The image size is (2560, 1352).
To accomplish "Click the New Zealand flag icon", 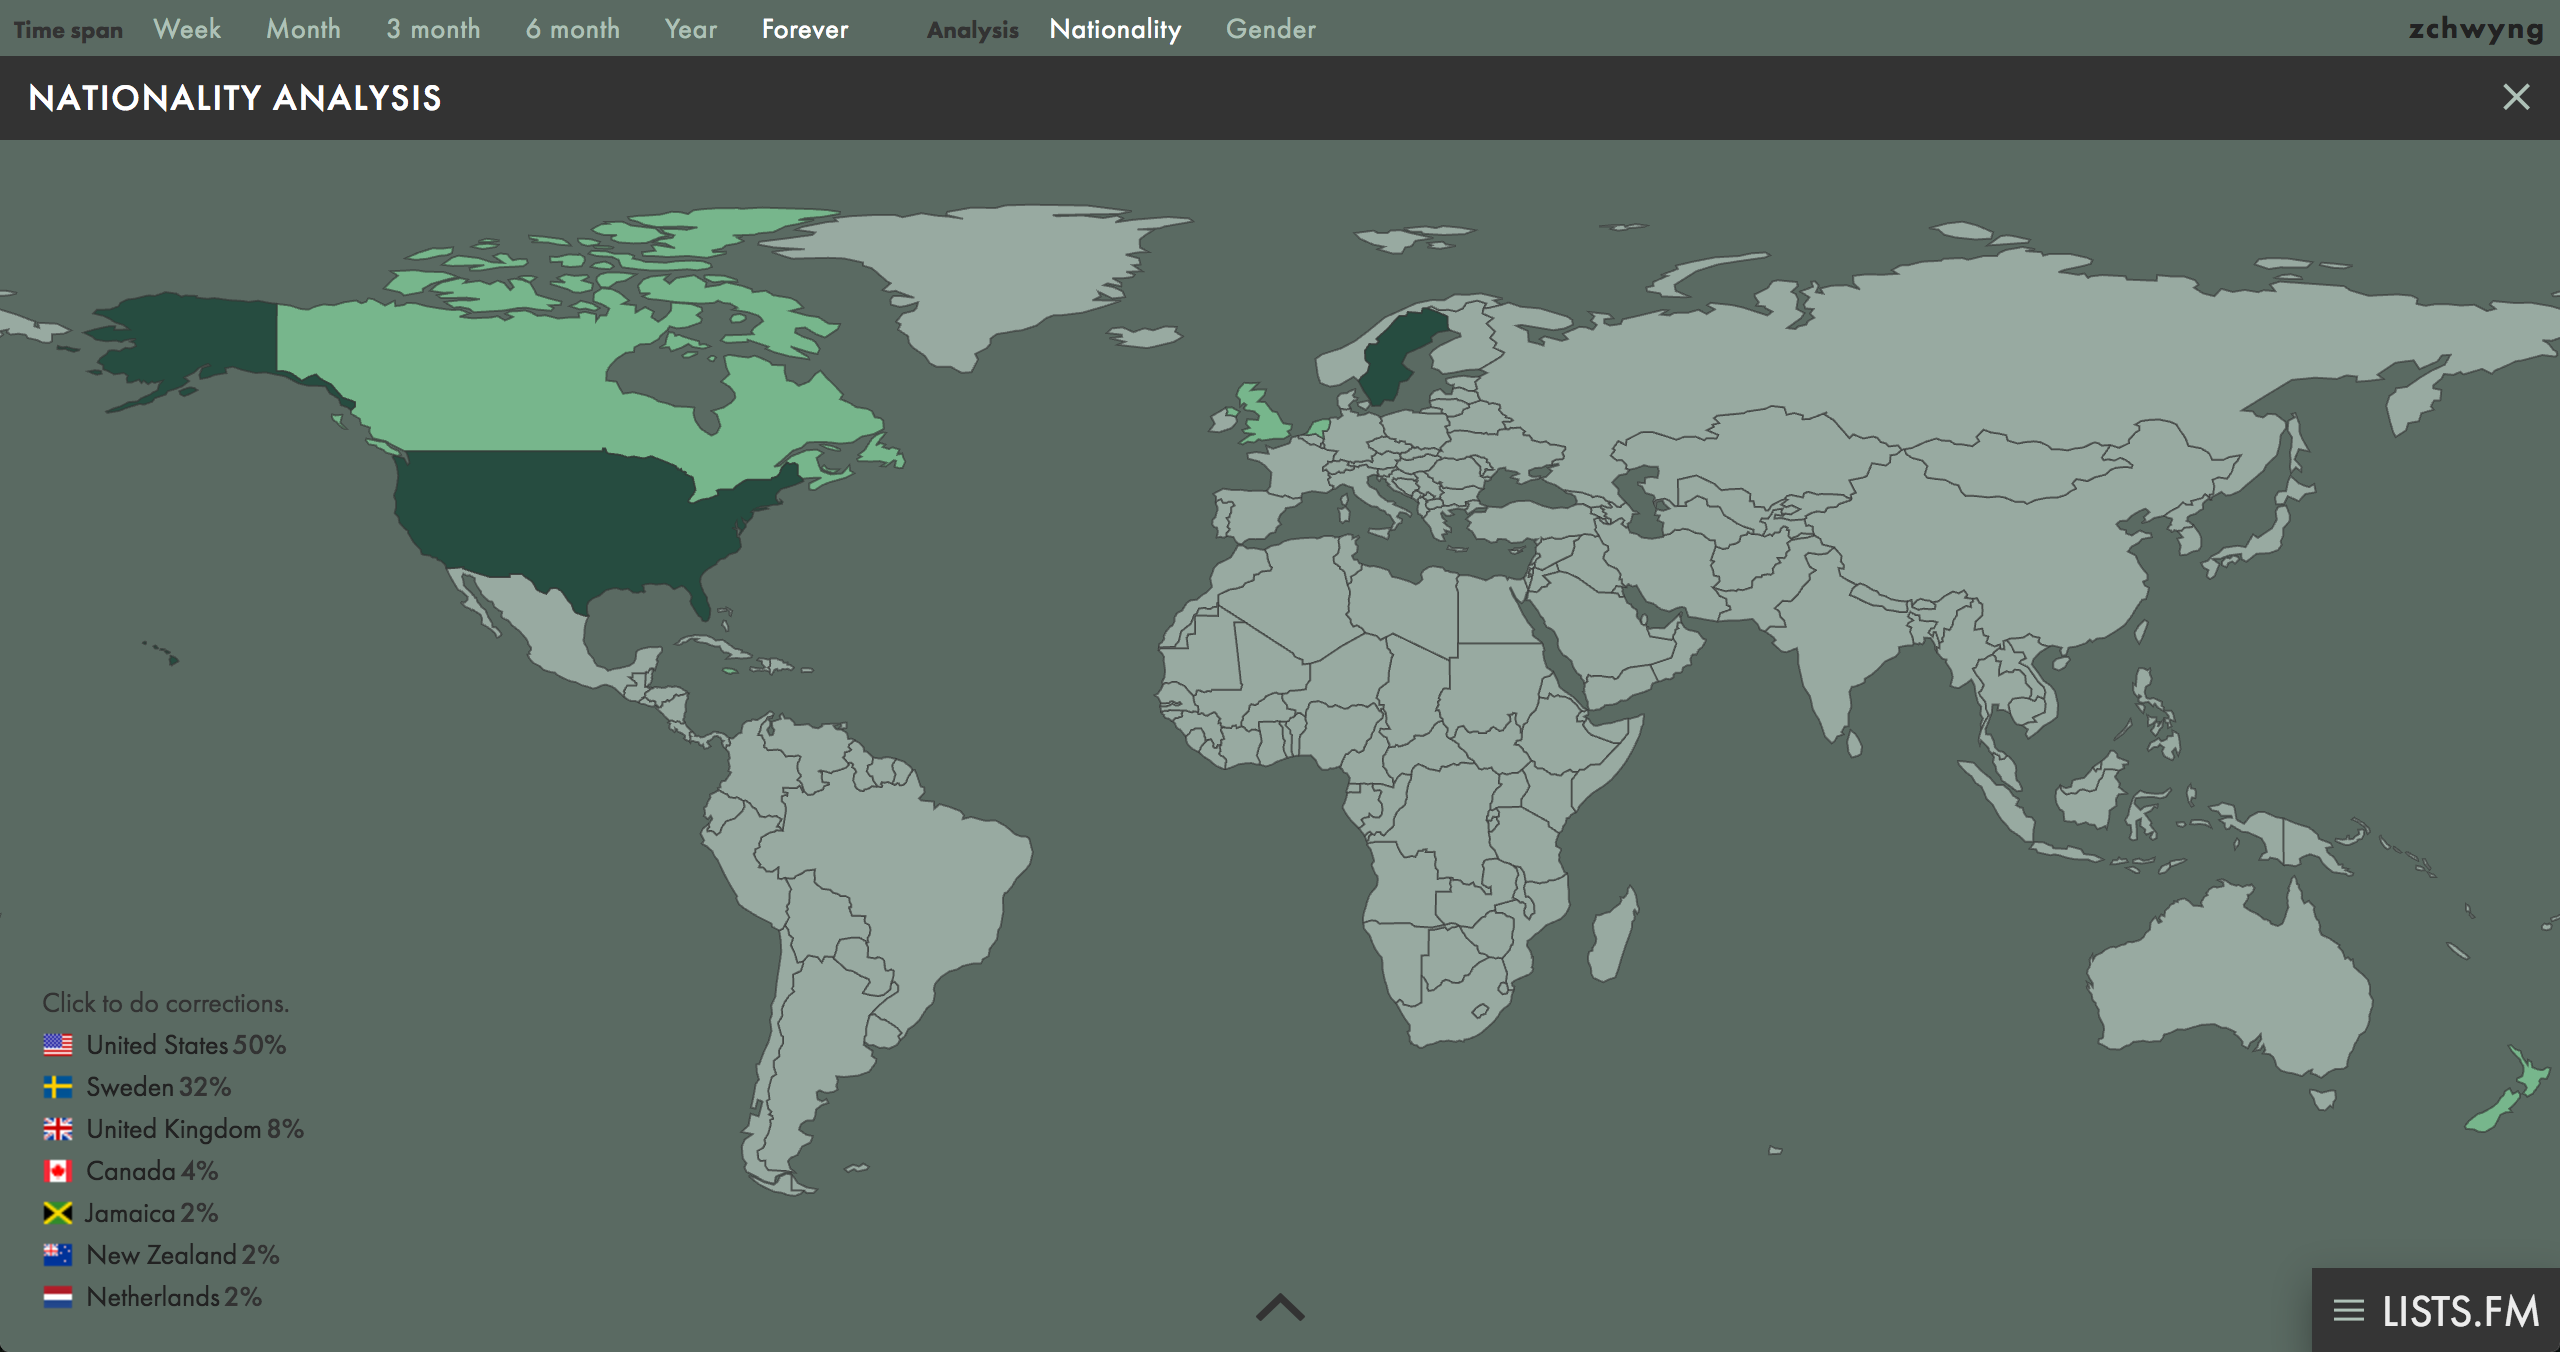I will click(x=58, y=1255).
